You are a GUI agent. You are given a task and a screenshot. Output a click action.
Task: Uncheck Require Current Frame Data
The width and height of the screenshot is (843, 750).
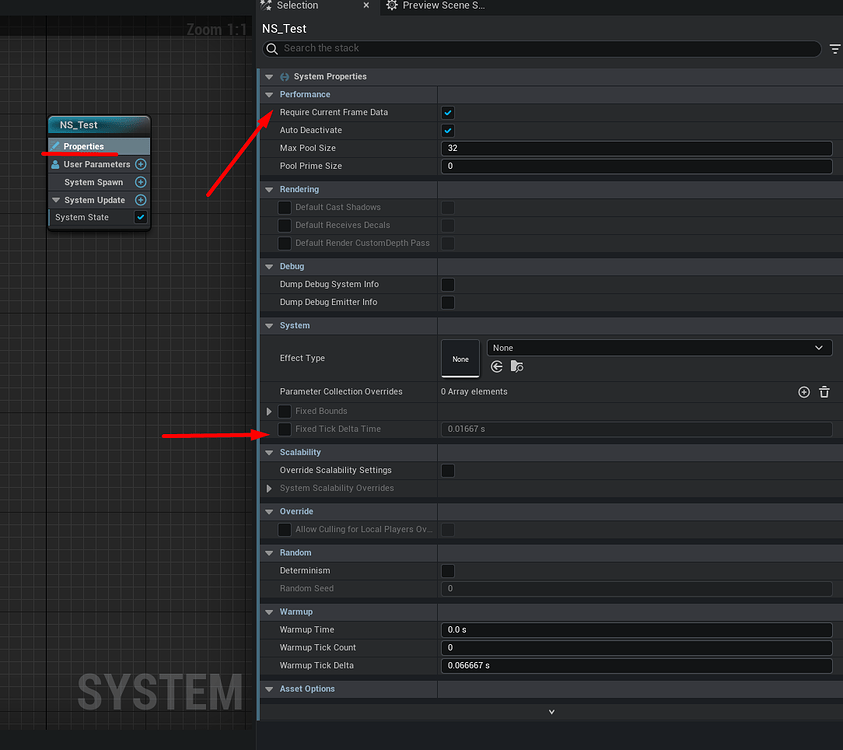tap(447, 112)
